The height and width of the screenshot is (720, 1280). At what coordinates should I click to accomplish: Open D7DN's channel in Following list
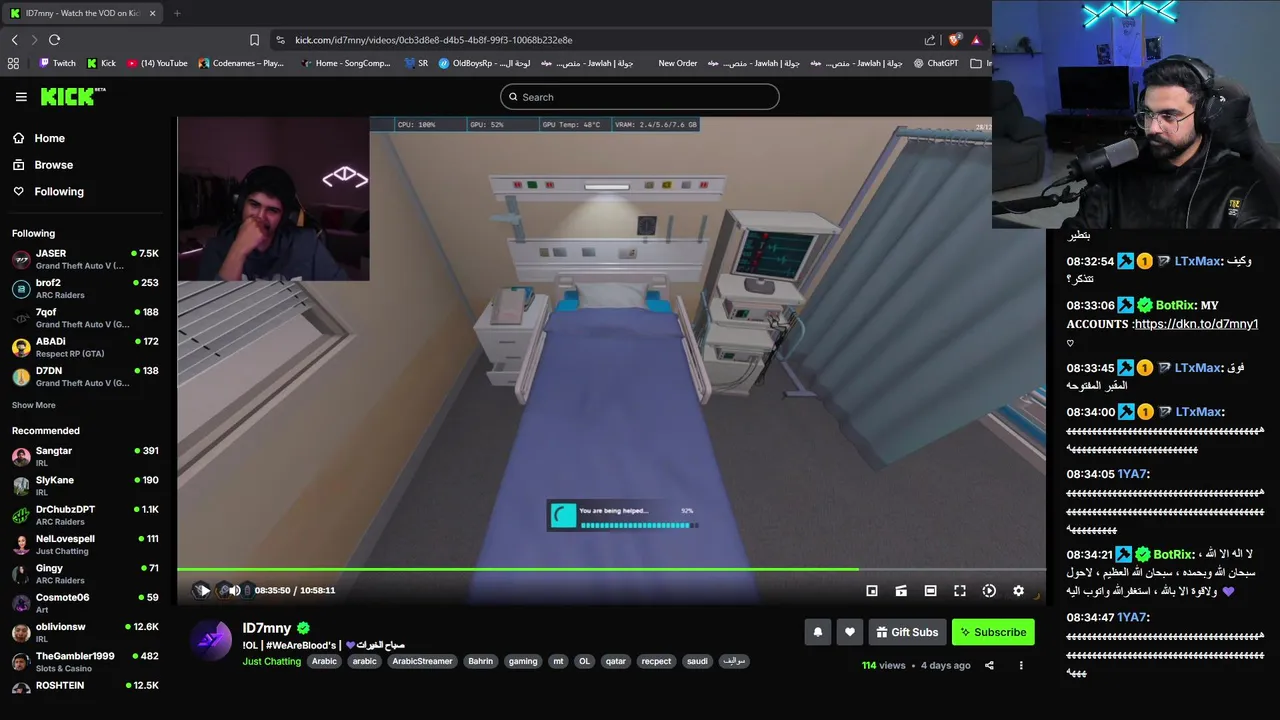[85, 377]
